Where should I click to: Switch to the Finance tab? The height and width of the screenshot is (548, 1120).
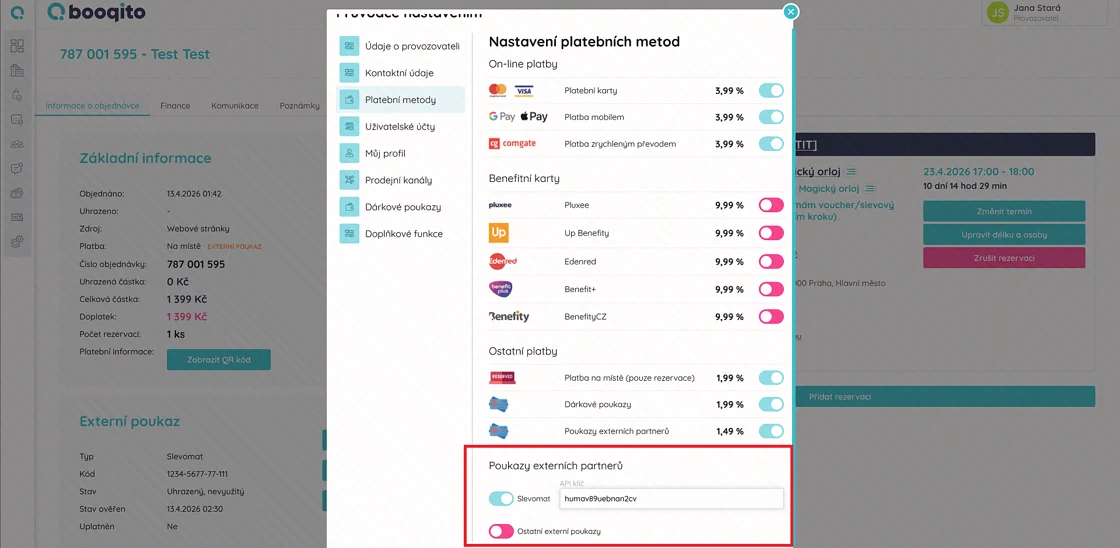175,105
